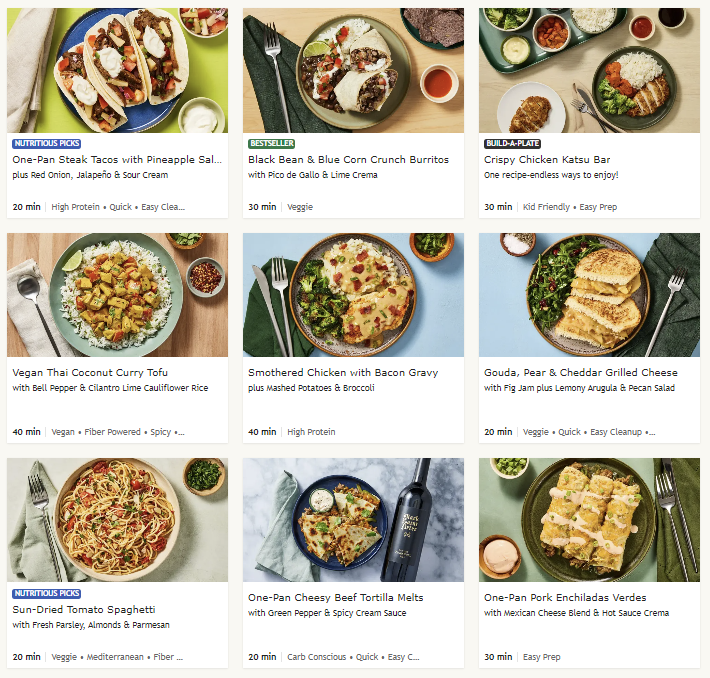Select the One-Pan Pork Enchiladas Verdes photo
Screen dimensions: 710x678
(589, 520)
